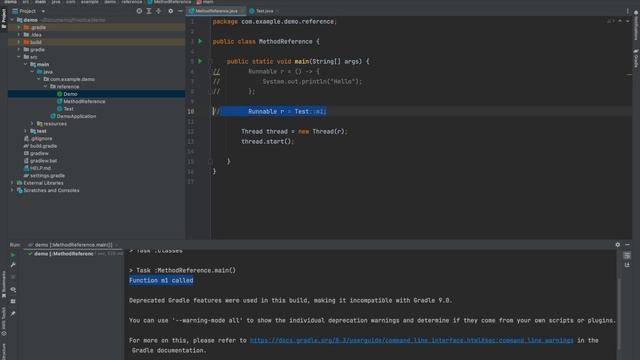Click the locate-in-project target icon
The height and width of the screenshot is (360, 640).
pos(139,11)
